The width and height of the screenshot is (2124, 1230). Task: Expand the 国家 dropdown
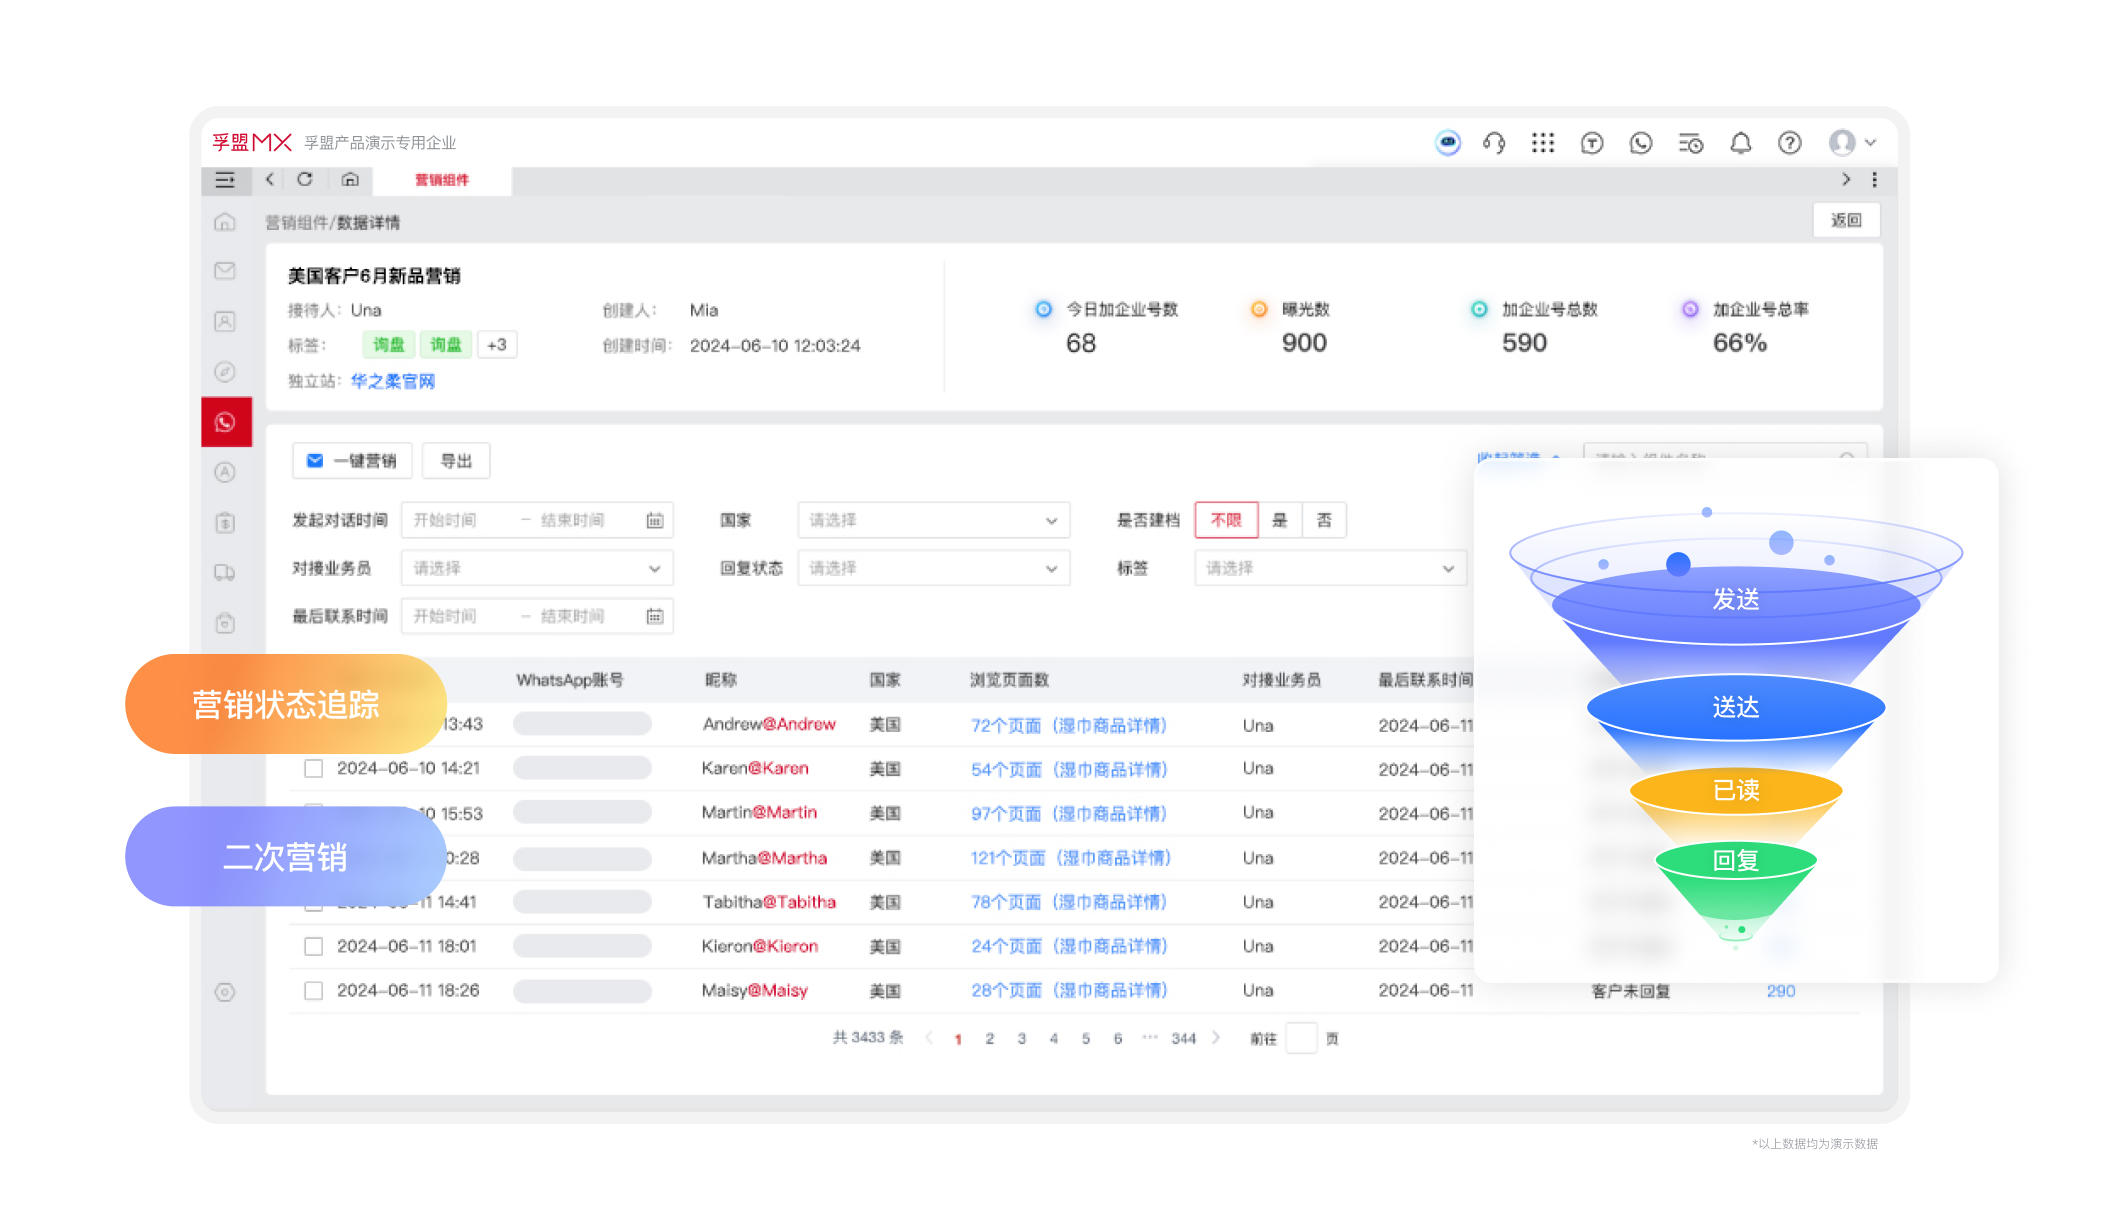[x=933, y=520]
